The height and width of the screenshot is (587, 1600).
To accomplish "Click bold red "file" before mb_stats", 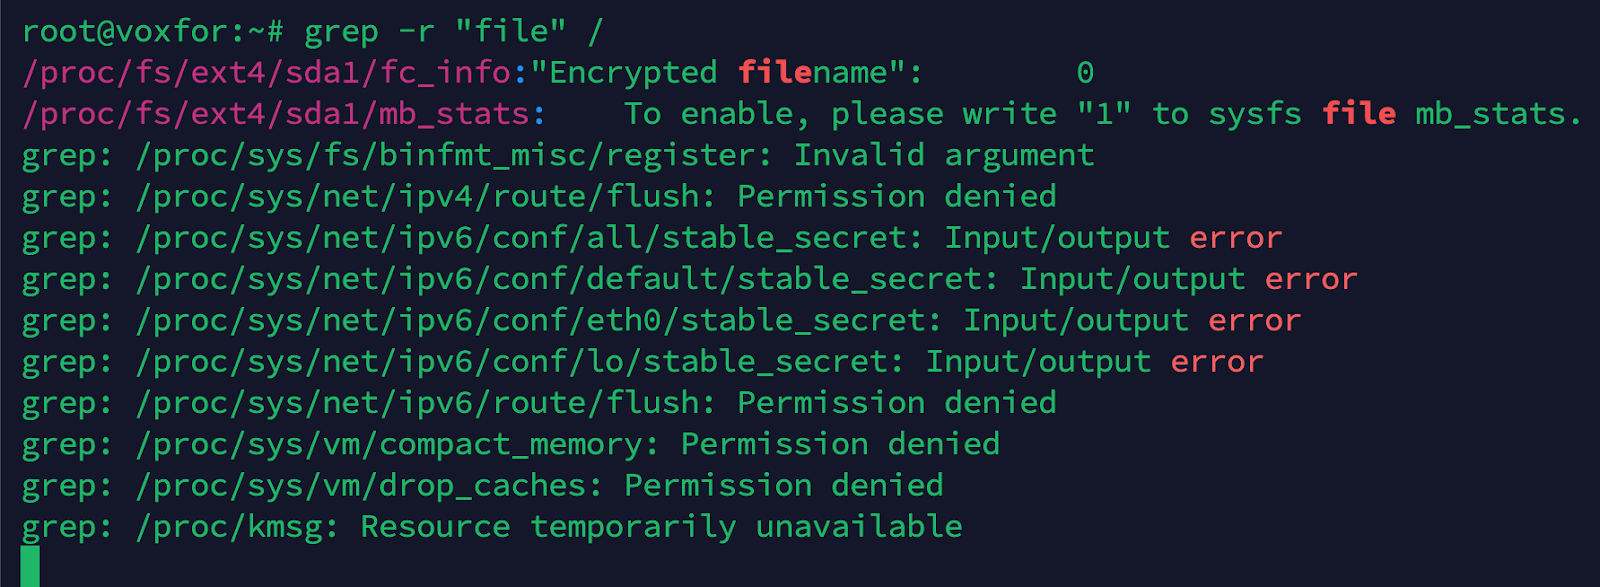I will (x=1358, y=114).
